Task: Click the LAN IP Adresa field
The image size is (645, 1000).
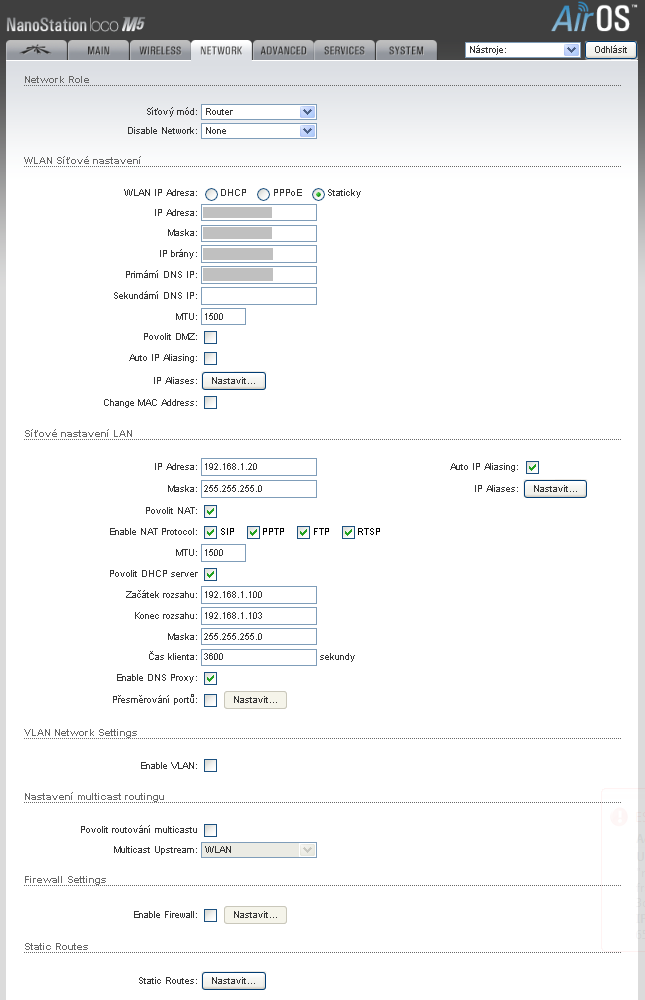Action: point(259,466)
